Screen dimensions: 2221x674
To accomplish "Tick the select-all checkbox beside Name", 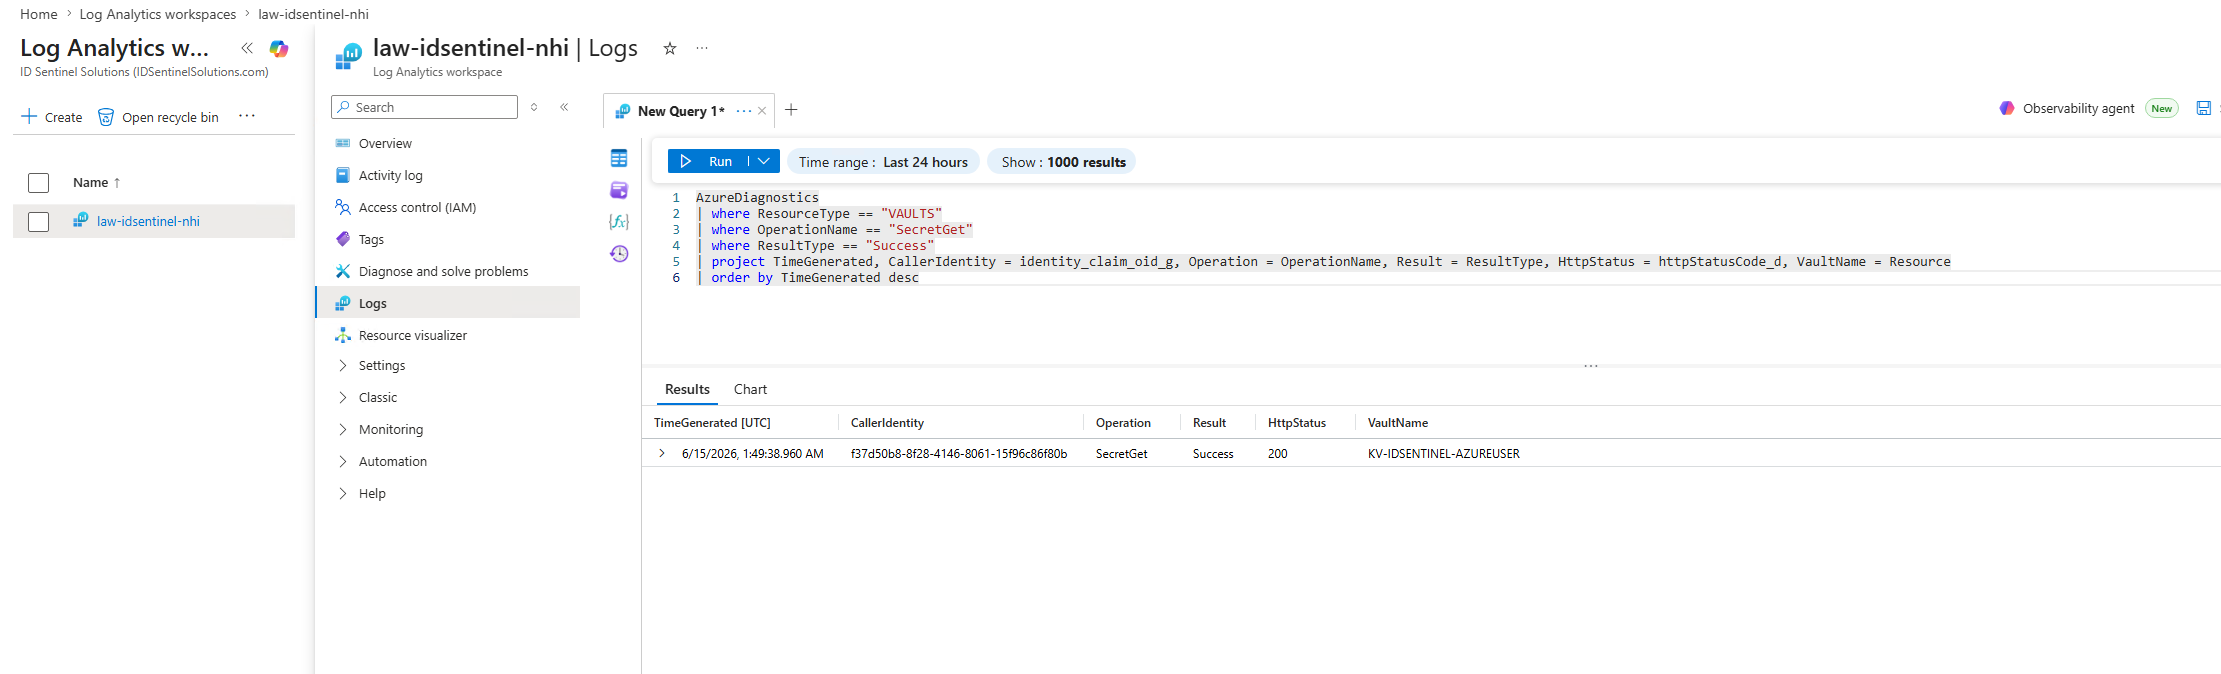I will pyautogui.click(x=38, y=183).
